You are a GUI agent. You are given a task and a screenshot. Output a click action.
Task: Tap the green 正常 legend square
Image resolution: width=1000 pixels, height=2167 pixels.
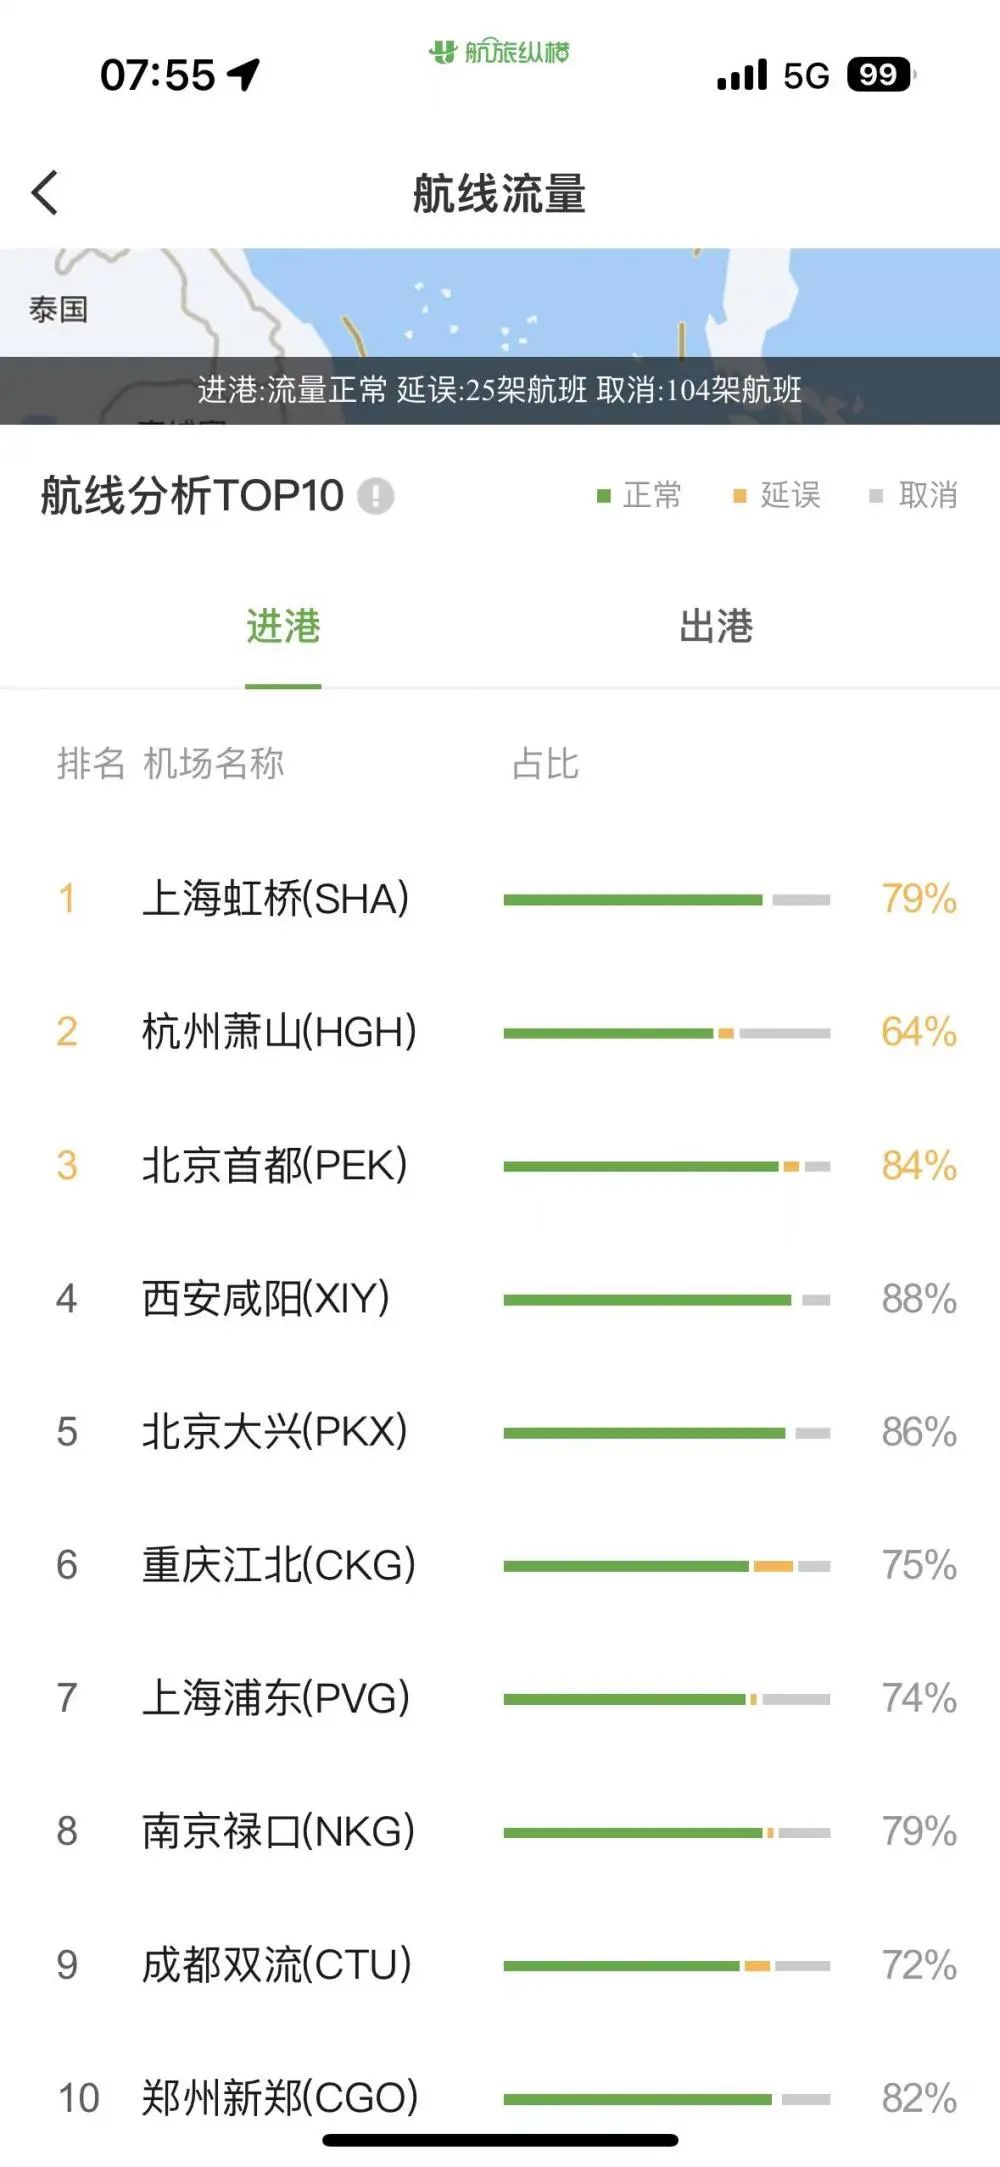coord(603,496)
